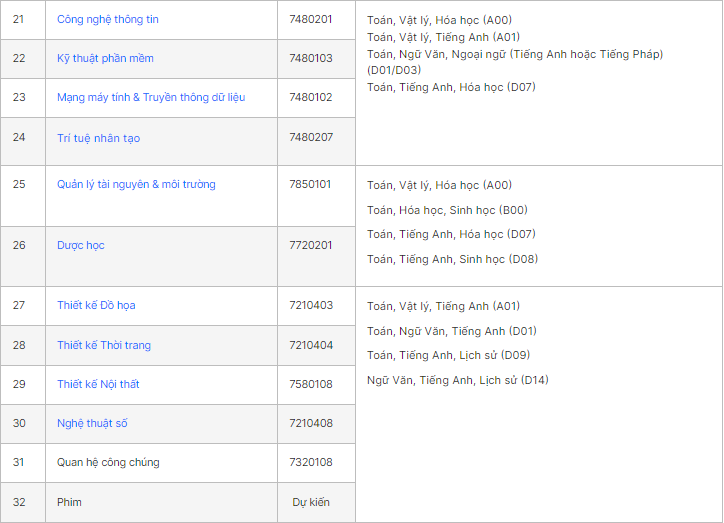Click the Ngữ Văn, Tiếng Anh, Lịch sử (D14) line
Image resolution: width=724 pixels, height=523 pixels.
458,381
